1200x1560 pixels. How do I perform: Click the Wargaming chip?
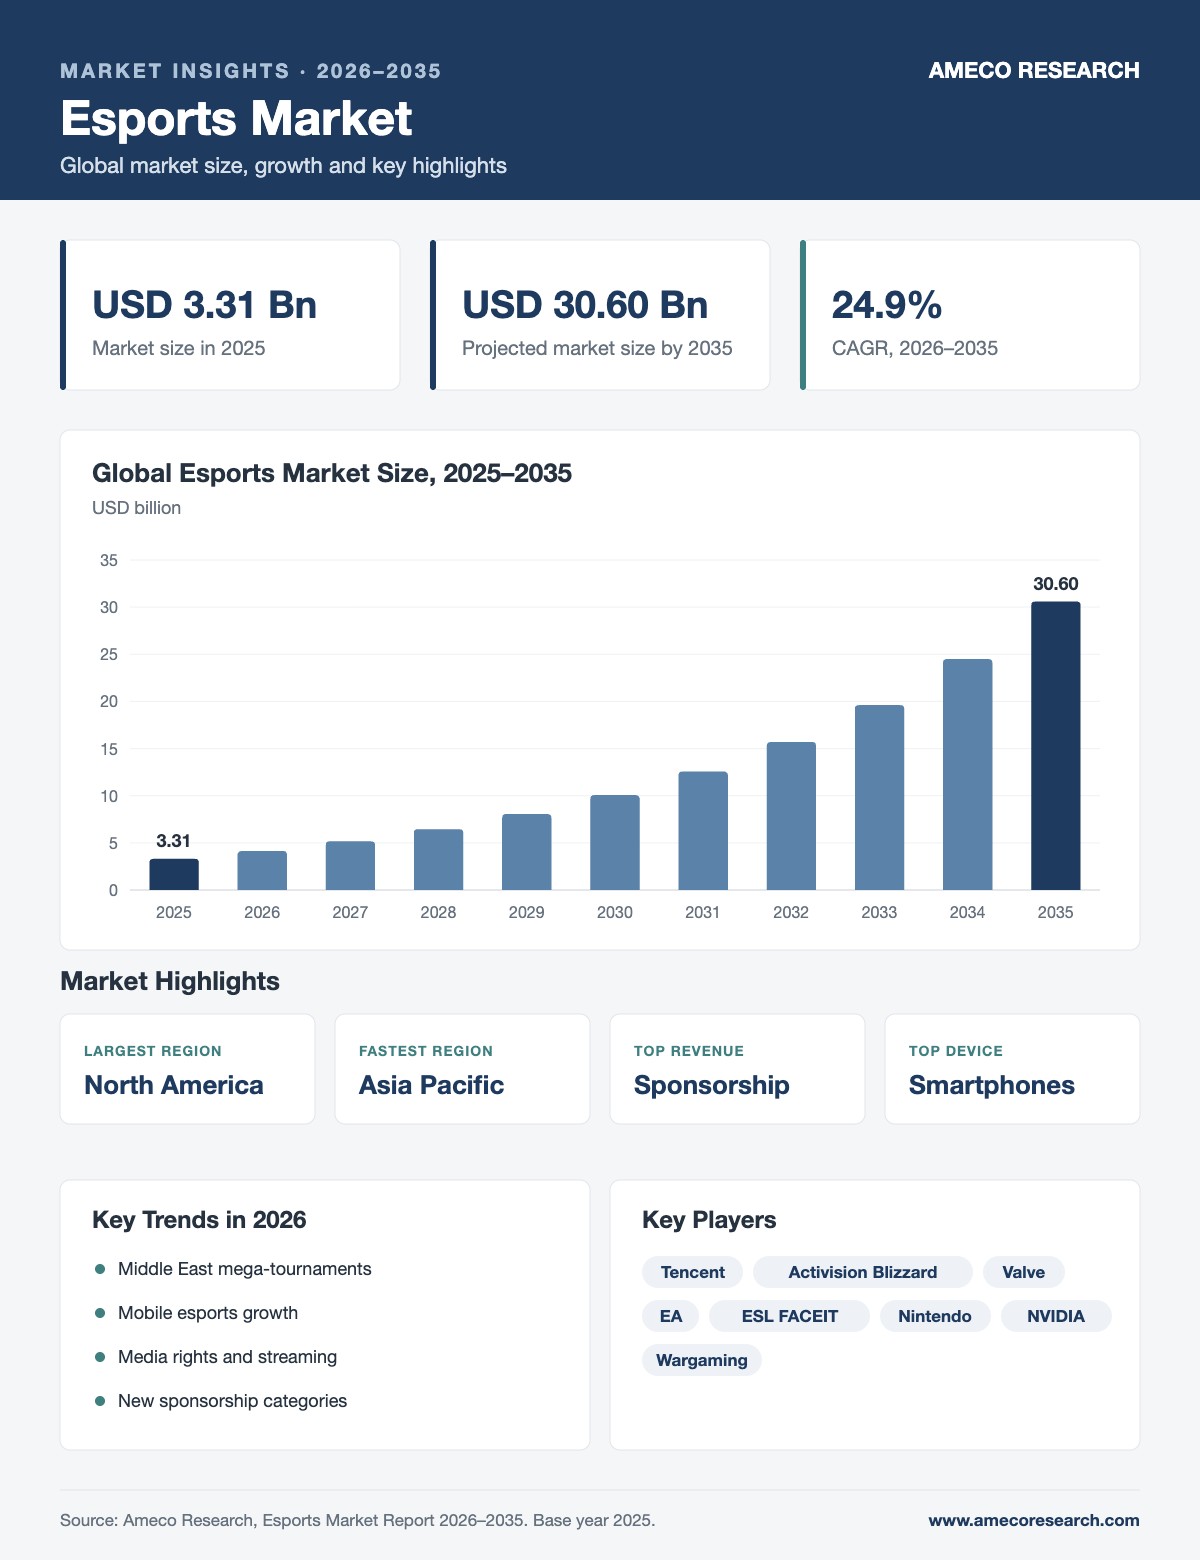point(702,1360)
